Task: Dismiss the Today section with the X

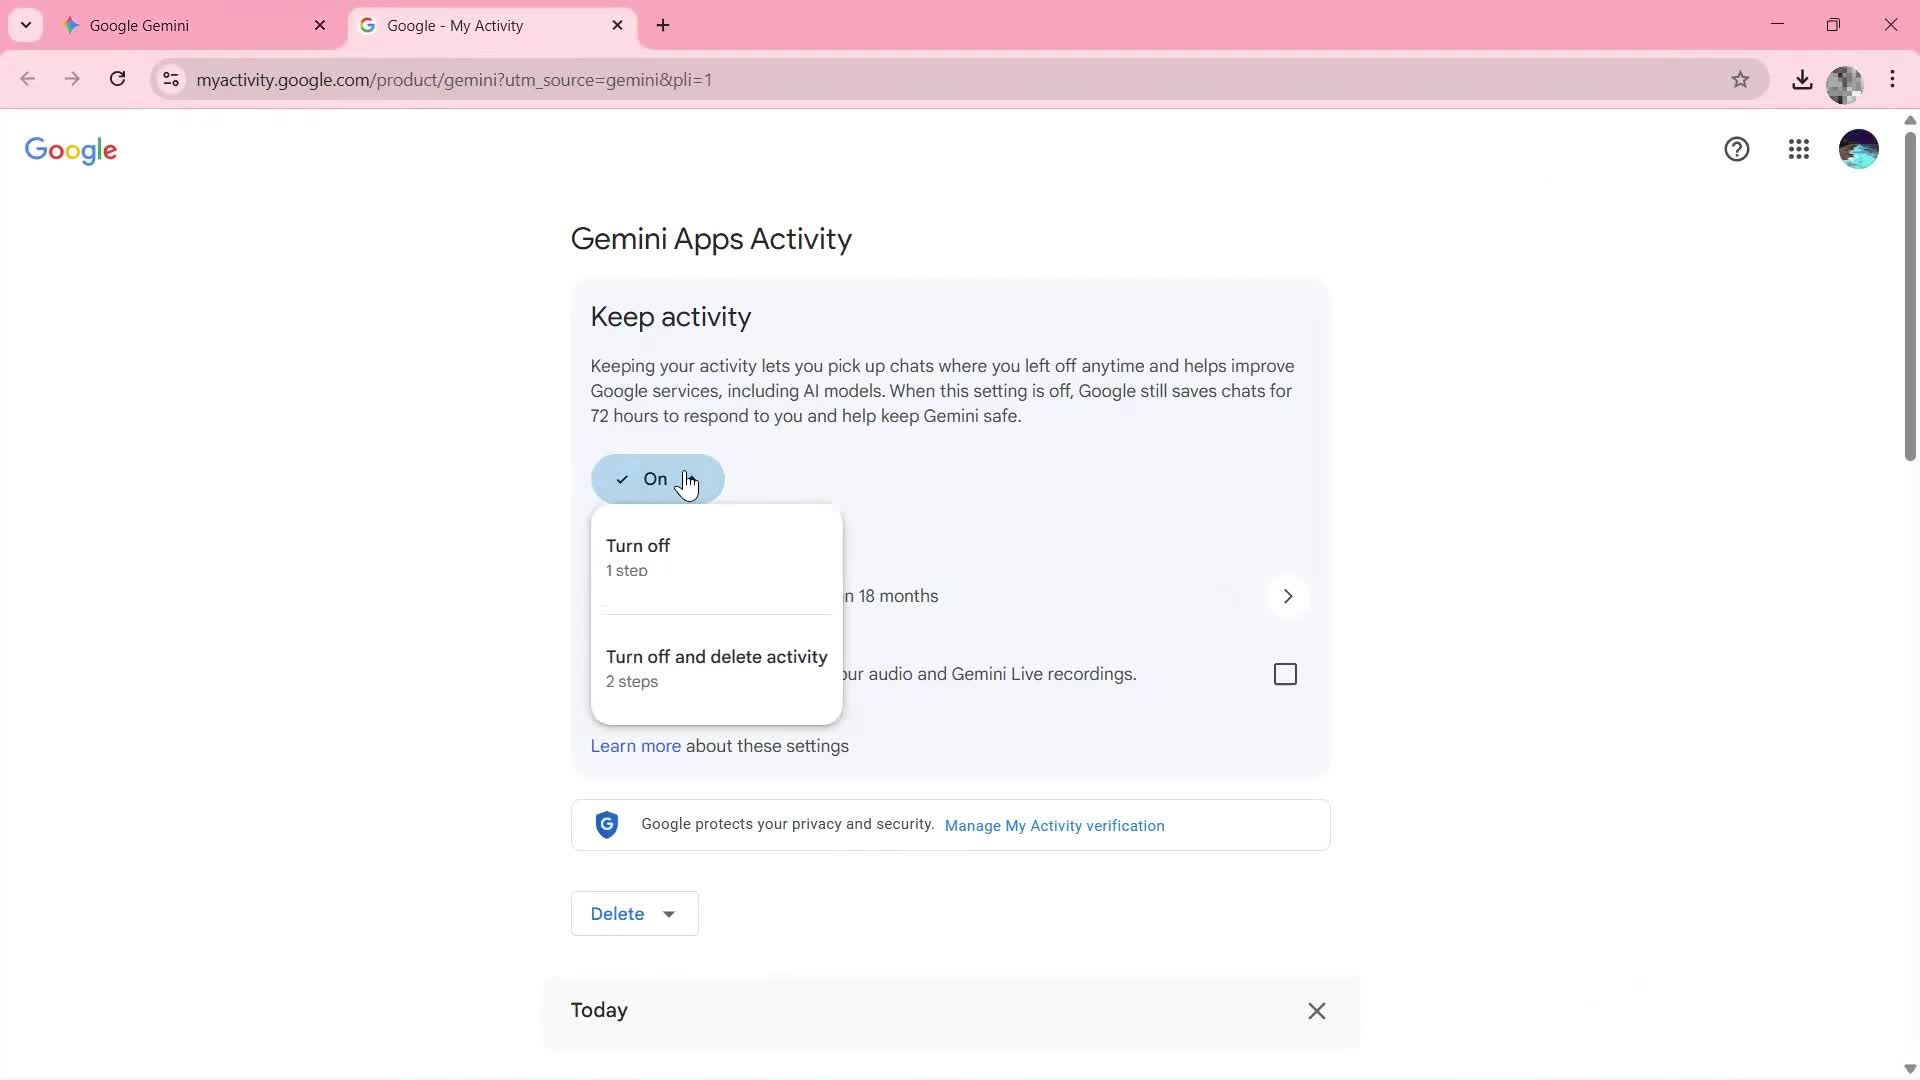Action: pos(1316,1011)
